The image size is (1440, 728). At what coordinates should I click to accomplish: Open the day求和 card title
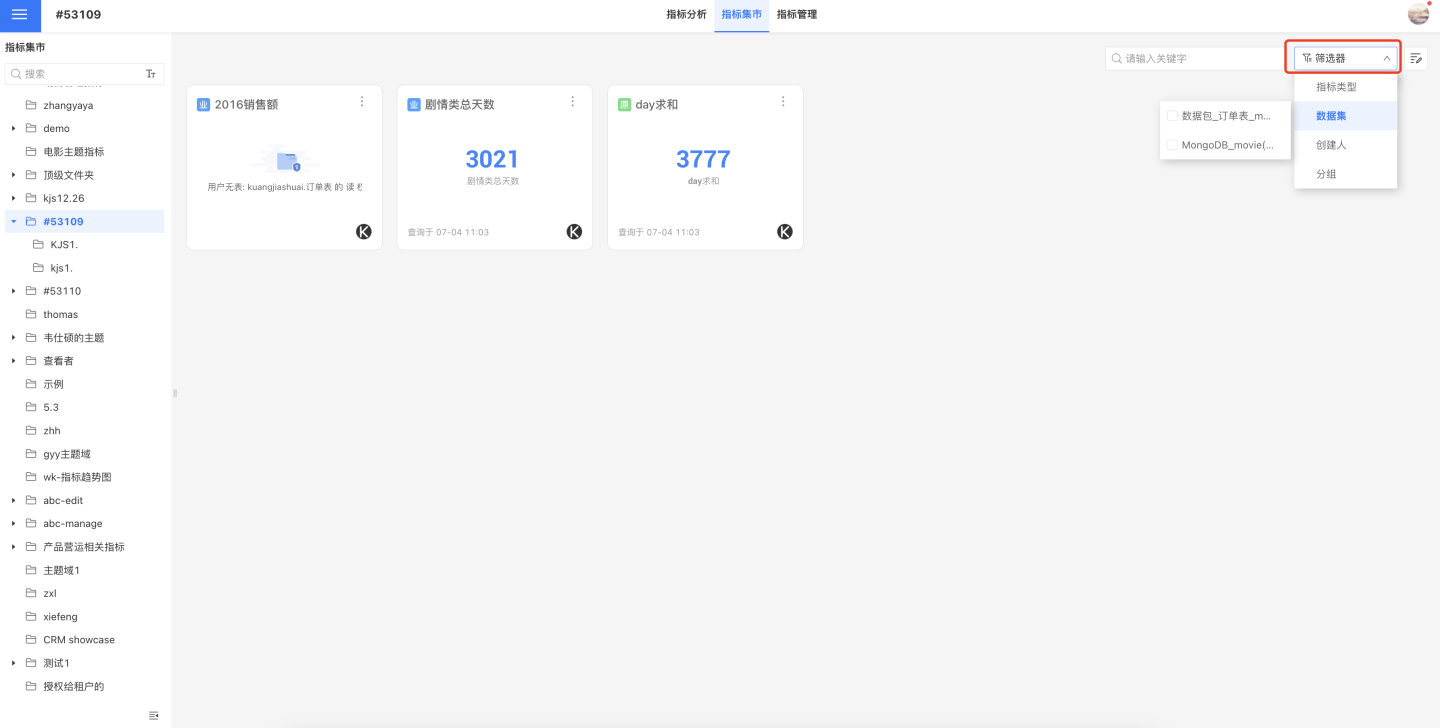[x=657, y=104]
